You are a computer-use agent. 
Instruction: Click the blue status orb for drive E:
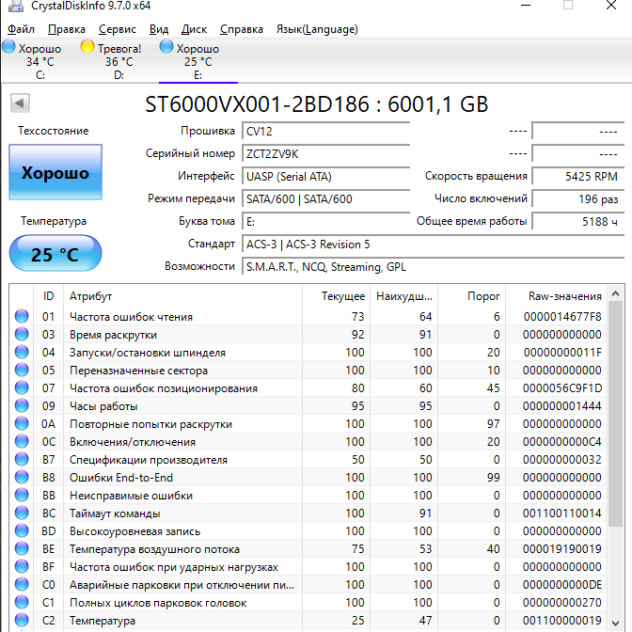[167, 47]
